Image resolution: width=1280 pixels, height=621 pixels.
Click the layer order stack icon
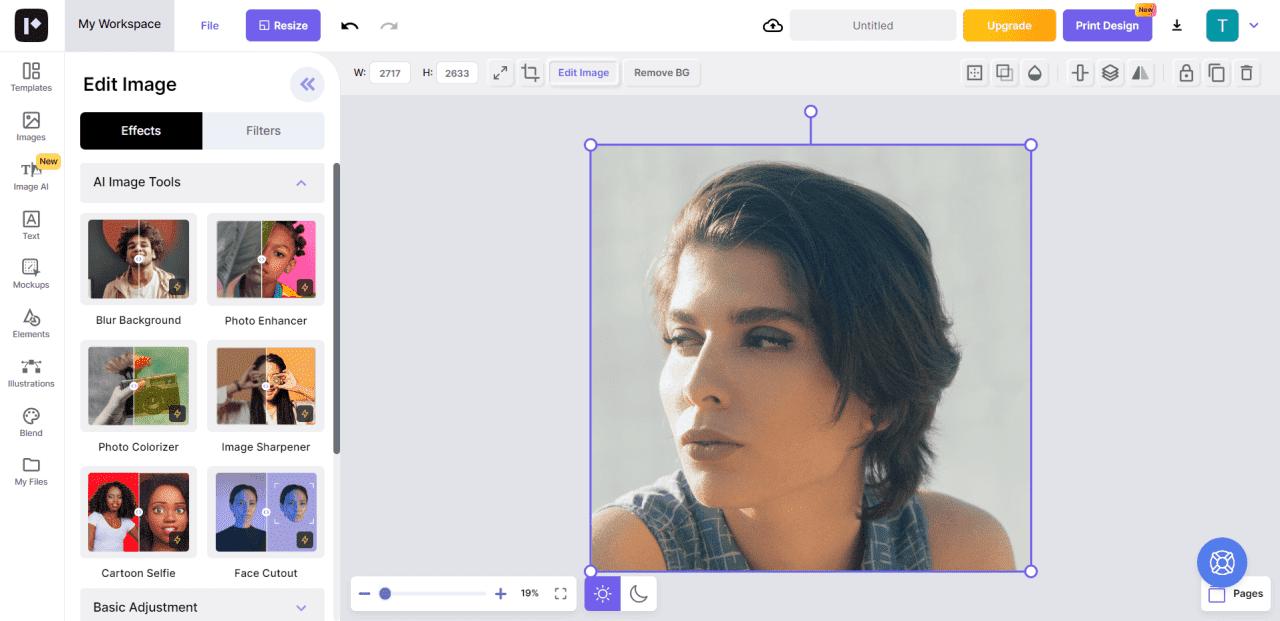(1110, 73)
